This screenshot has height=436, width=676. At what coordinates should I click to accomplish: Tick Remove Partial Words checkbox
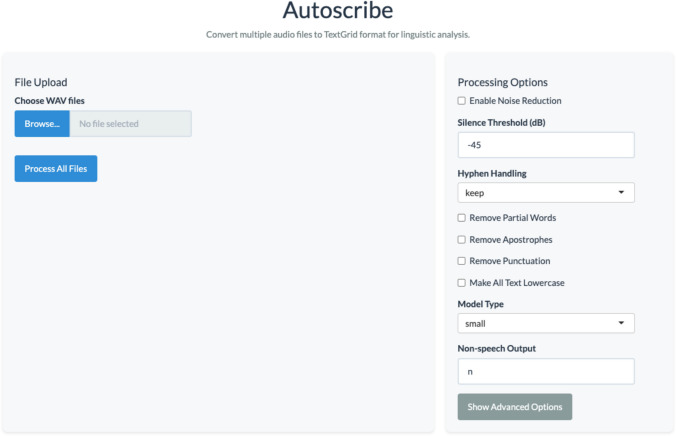[461, 218]
